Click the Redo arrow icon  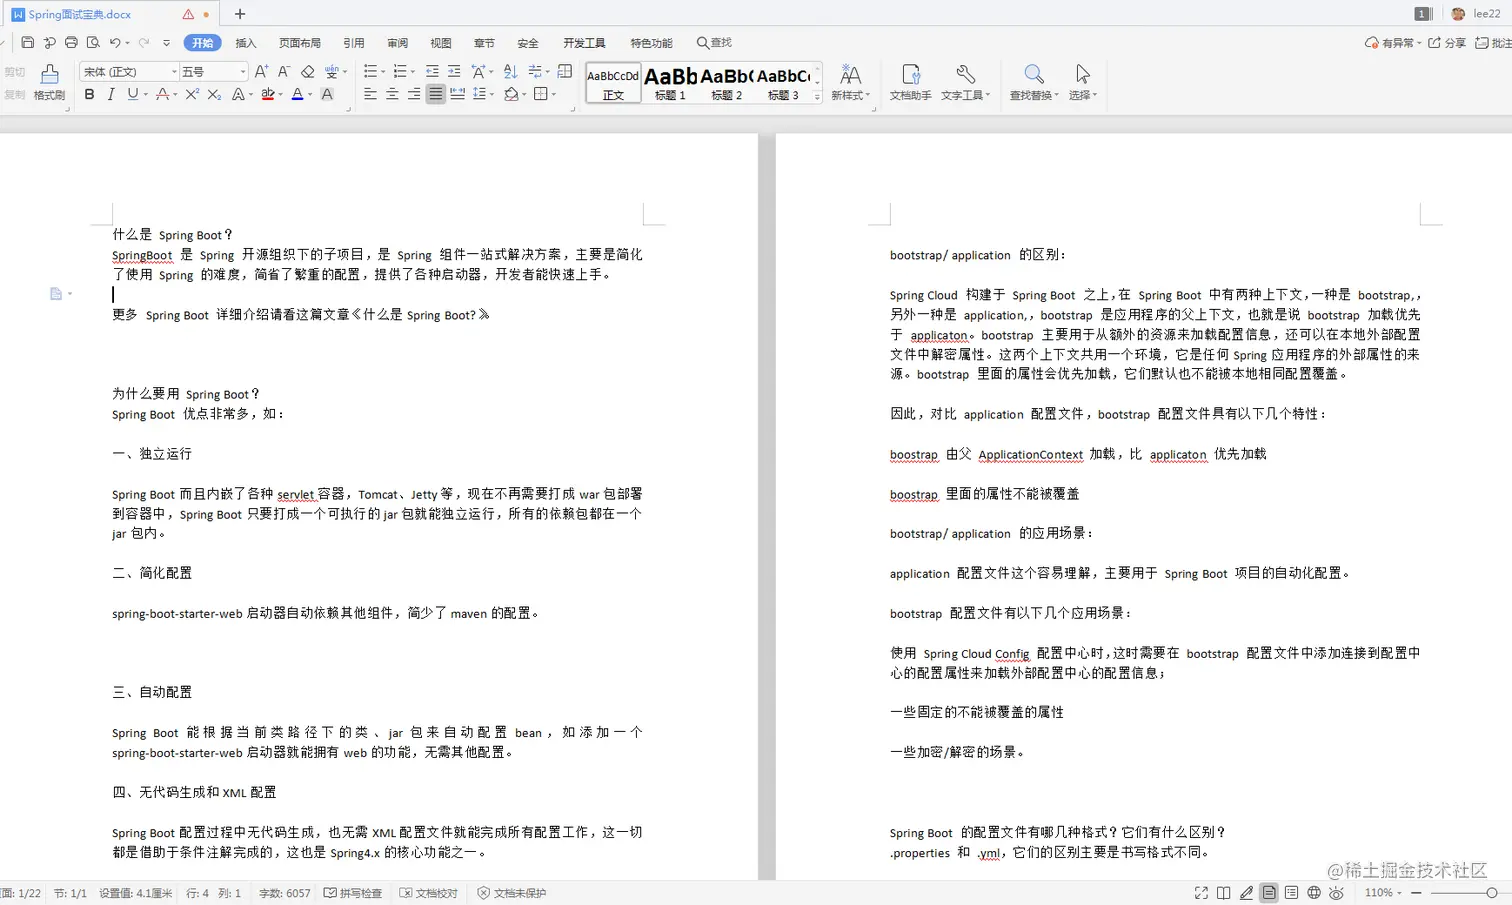[x=144, y=43]
